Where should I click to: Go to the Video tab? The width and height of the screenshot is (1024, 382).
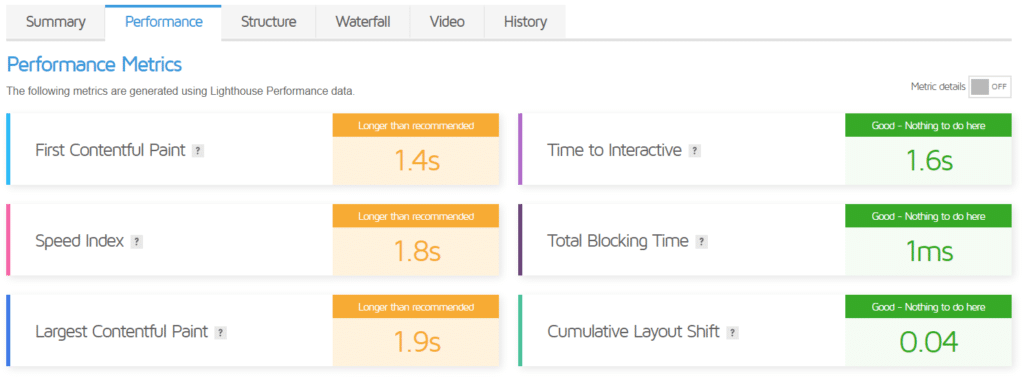click(447, 22)
